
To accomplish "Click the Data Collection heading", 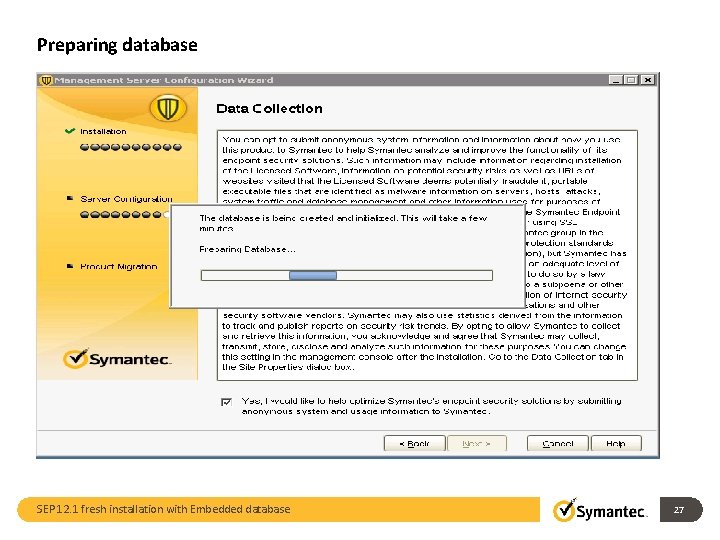I will point(269,109).
